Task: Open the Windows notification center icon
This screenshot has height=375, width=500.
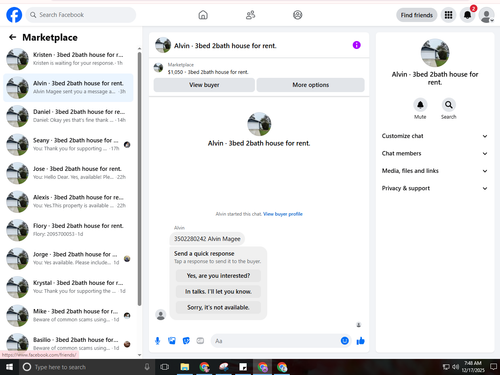Action: tap(493, 367)
